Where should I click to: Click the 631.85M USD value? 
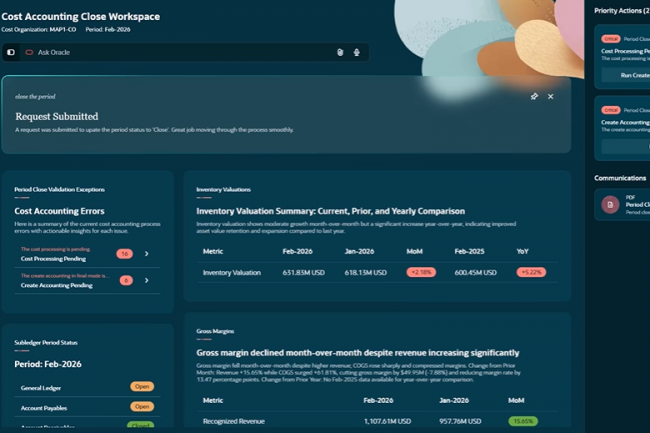coord(303,273)
